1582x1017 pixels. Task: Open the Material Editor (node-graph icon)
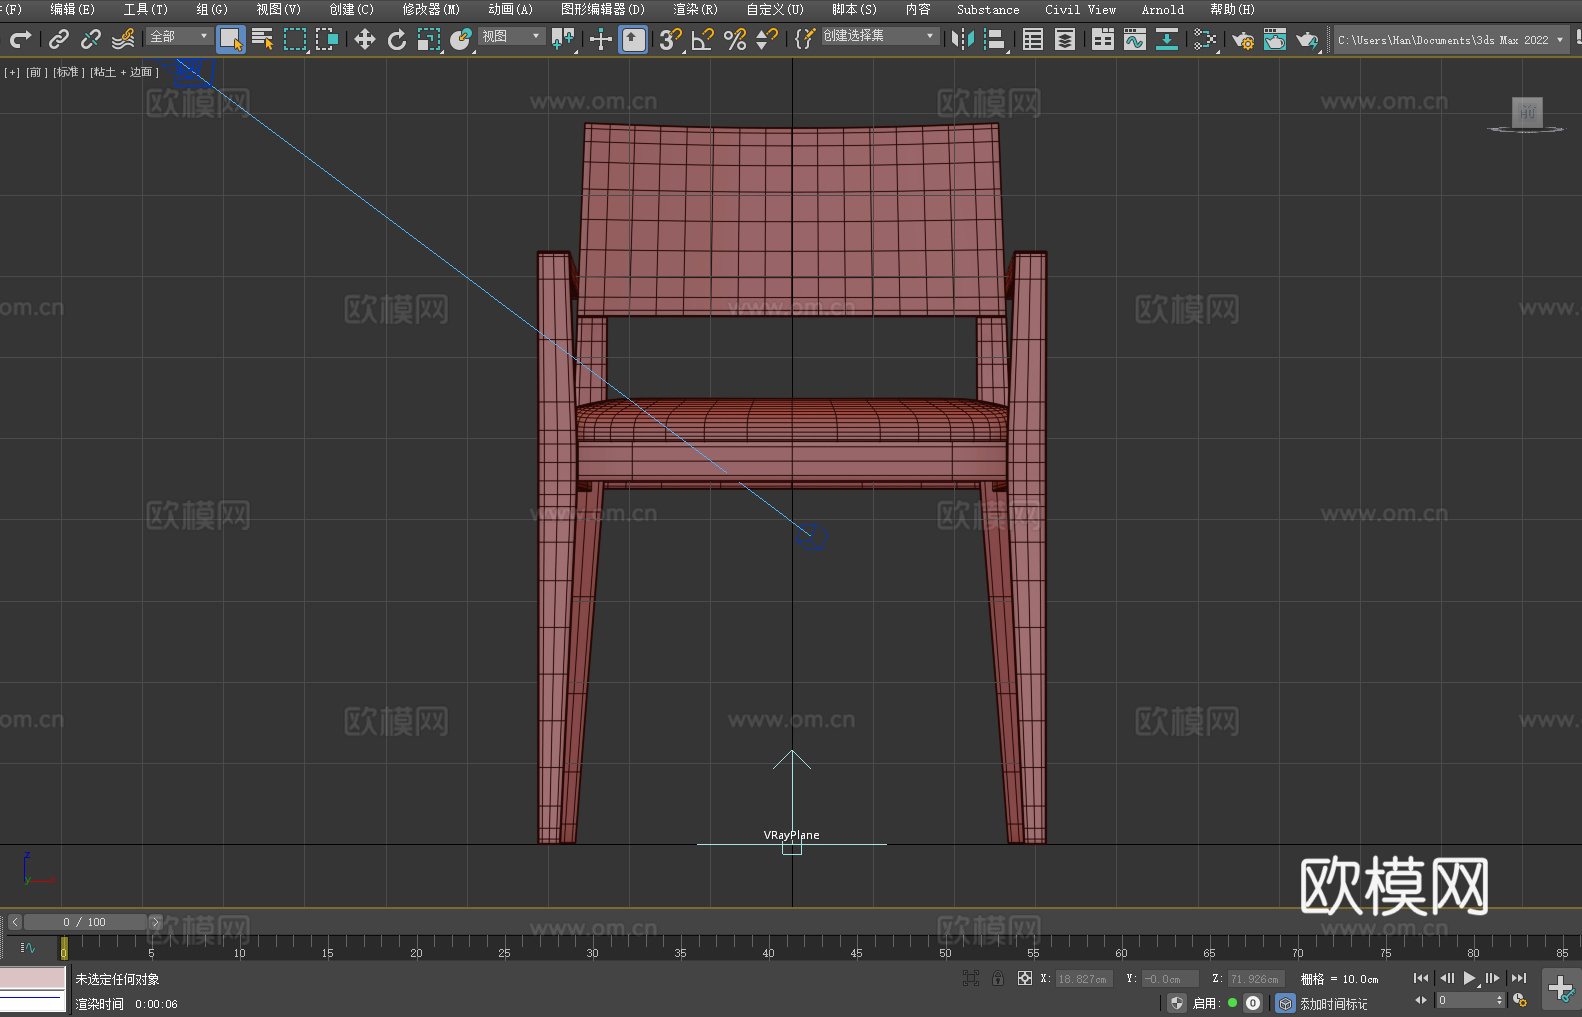click(1205, 39)
